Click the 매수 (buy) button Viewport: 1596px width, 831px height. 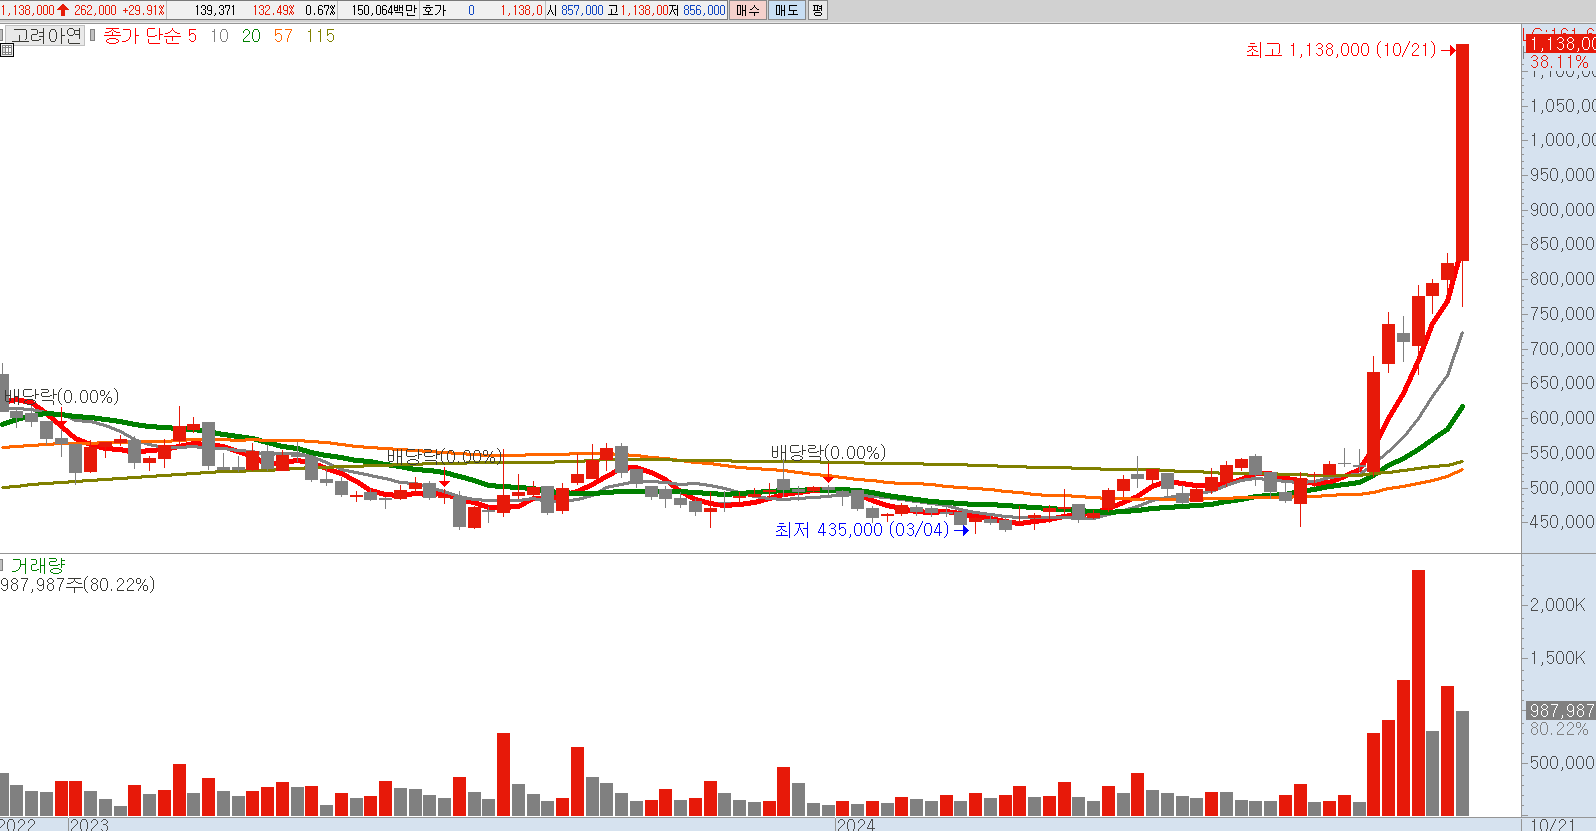[747, 10]
